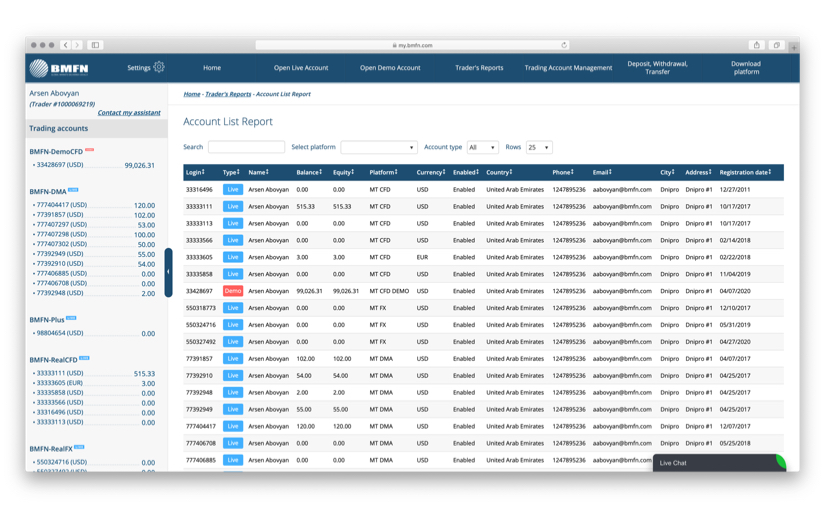Sort by Email column

[x=602, y=173]
